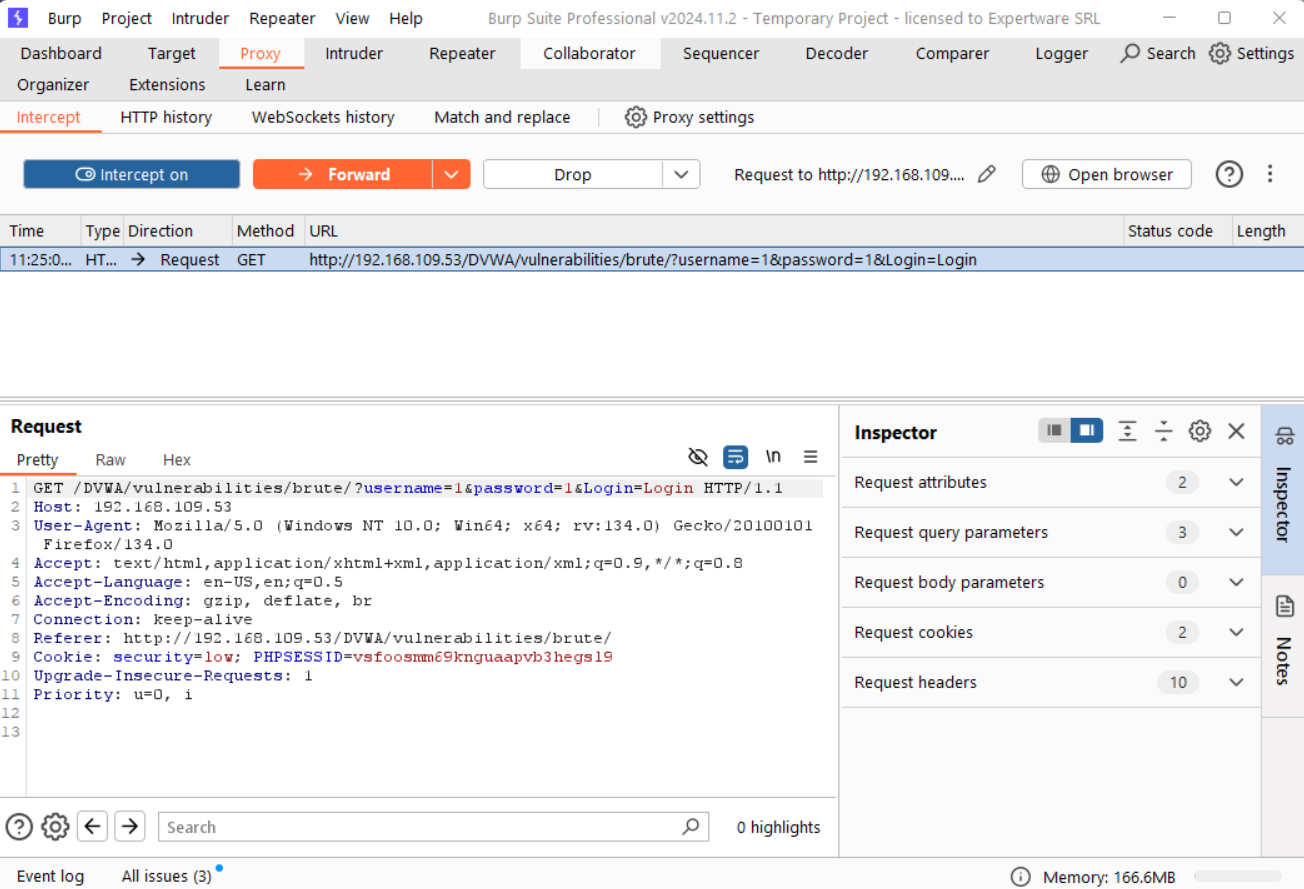Click the help question mark icon beside Open browser
This screenshot has height=889, width=1304.
click(1229, 174)
